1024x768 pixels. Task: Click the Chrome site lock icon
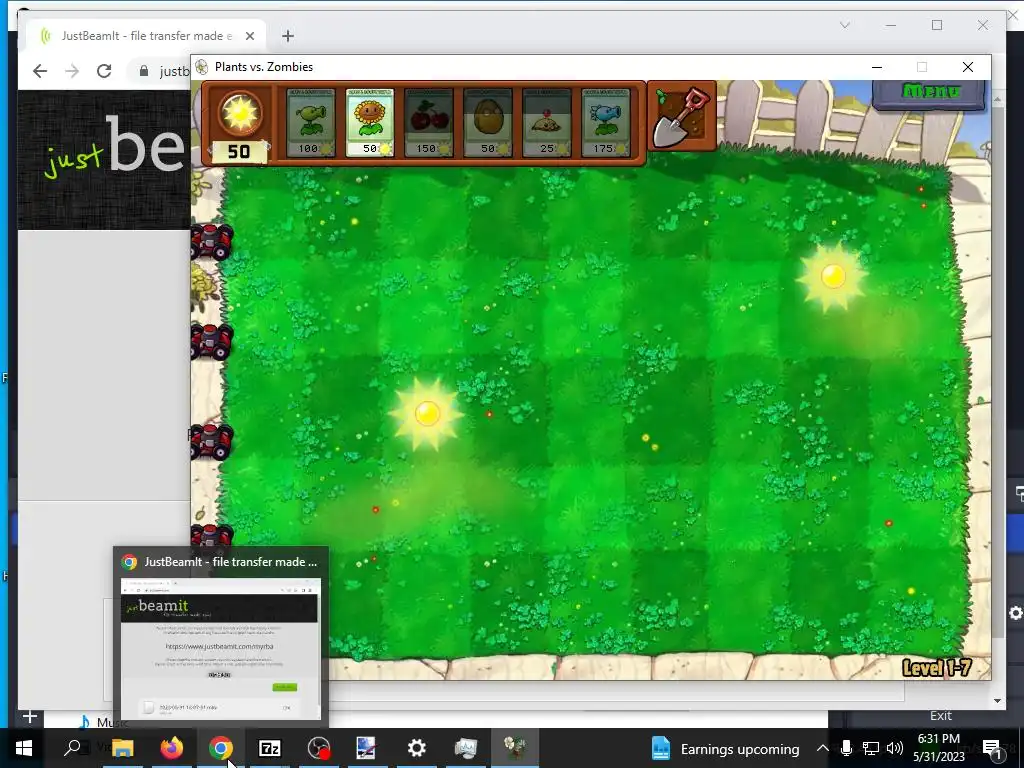(x=144, y=71)
